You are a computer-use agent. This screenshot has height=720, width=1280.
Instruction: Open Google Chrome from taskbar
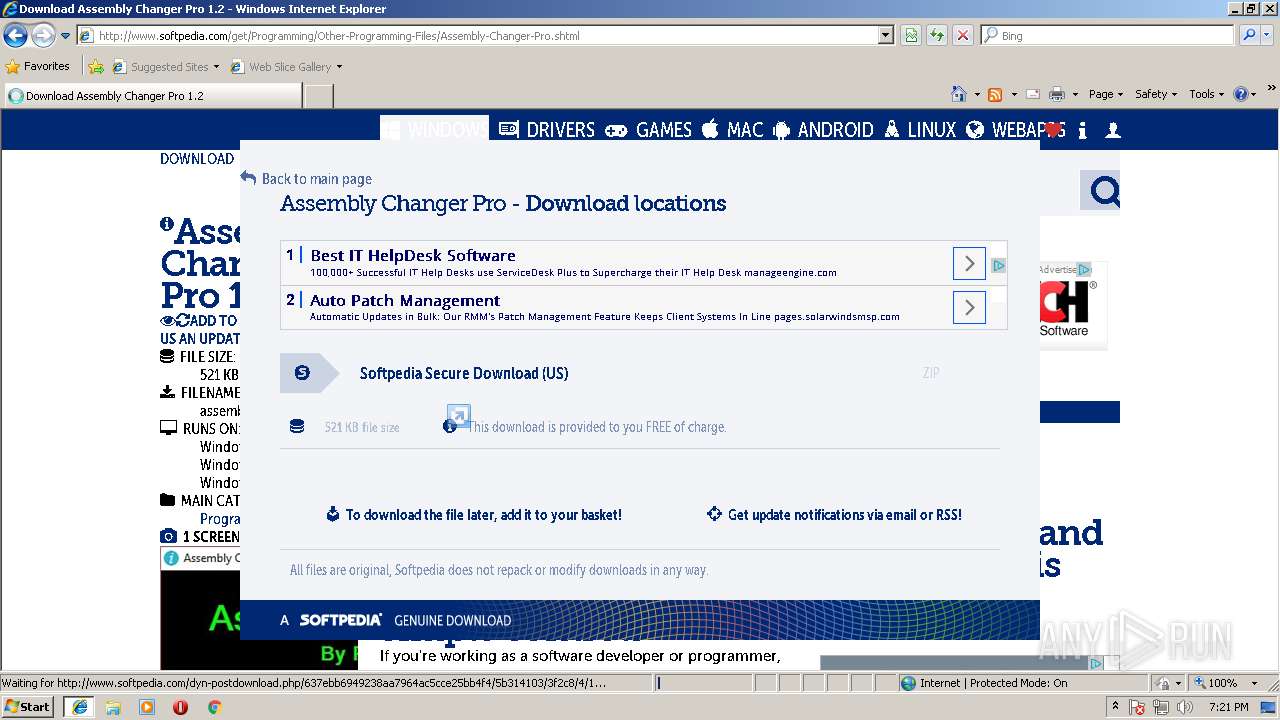pos(214,707)
